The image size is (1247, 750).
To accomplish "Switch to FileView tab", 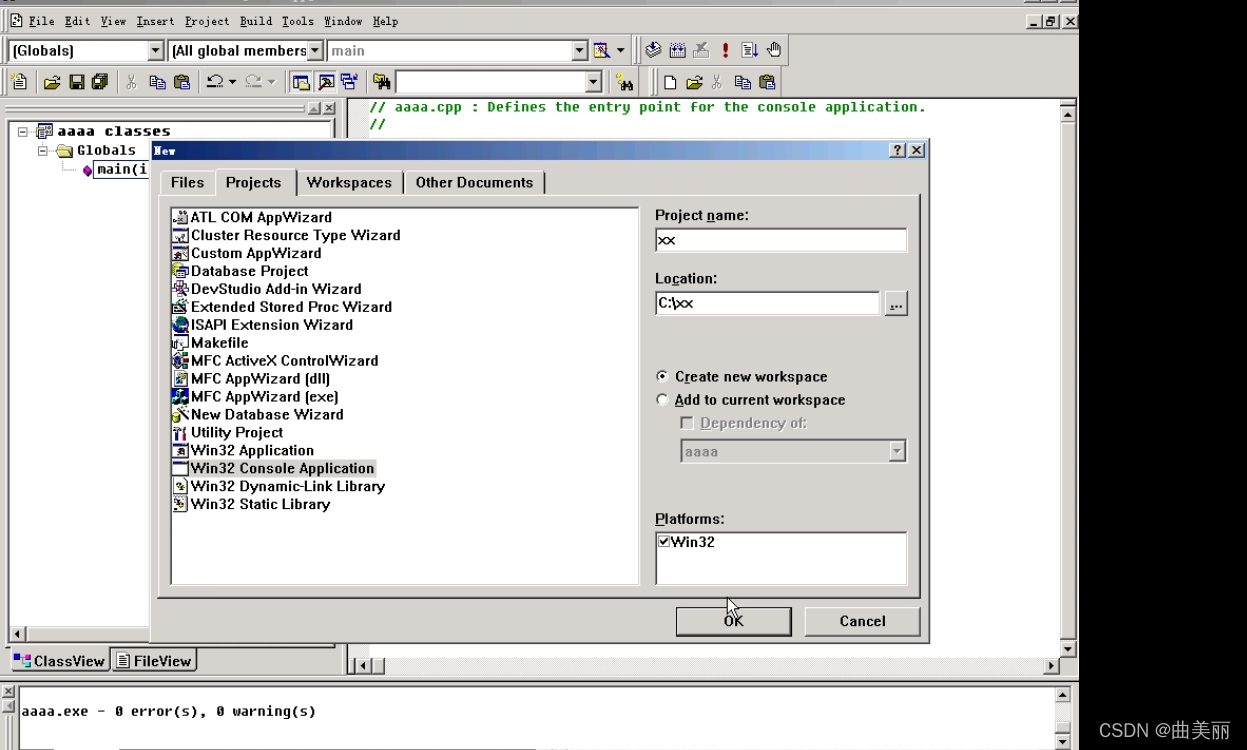I will 153,660.
